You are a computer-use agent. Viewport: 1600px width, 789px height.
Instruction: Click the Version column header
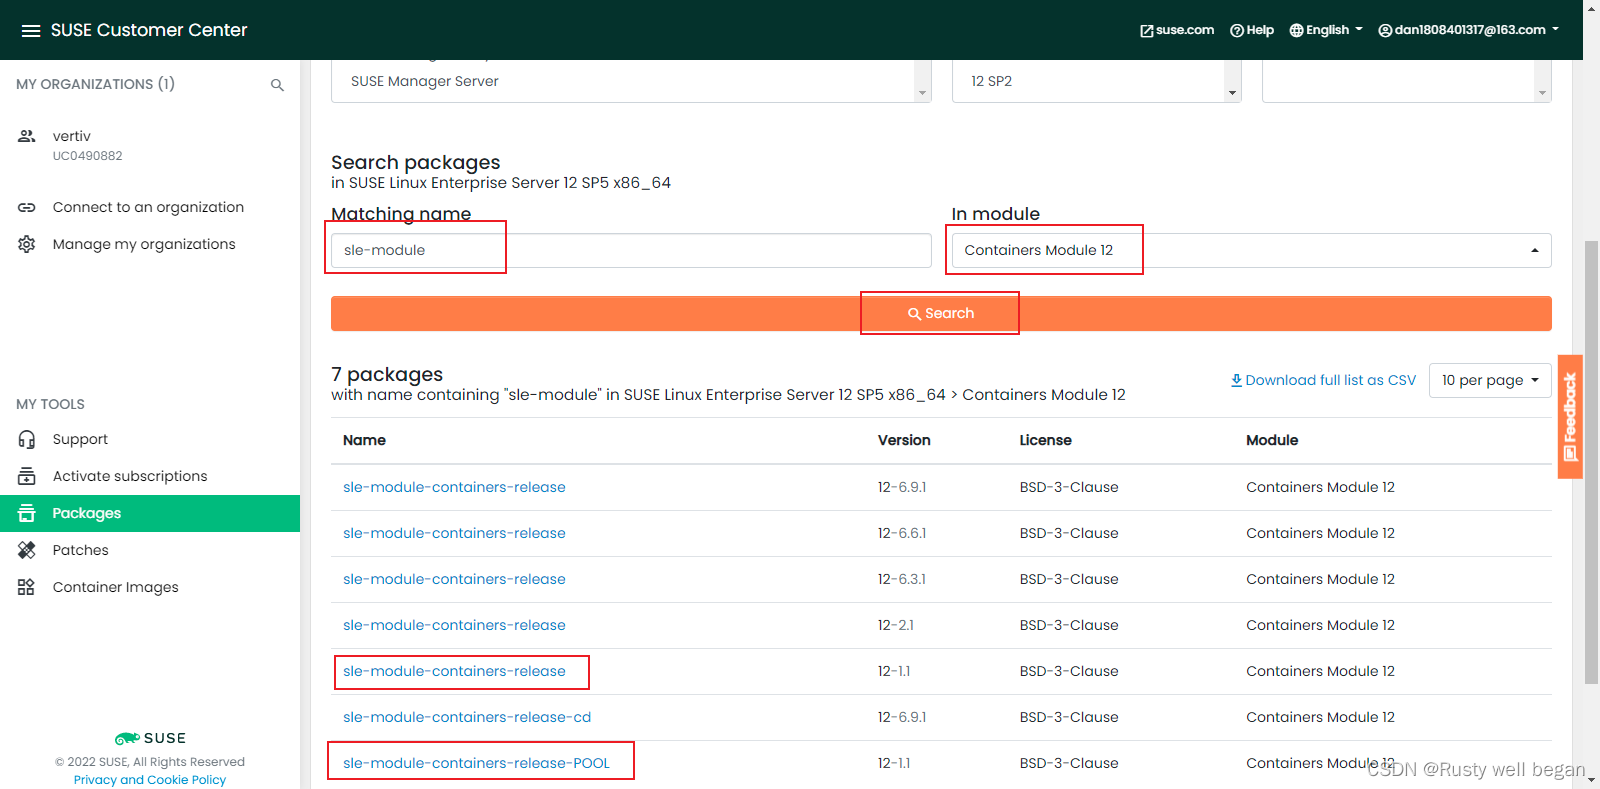[x=904, y=440]
